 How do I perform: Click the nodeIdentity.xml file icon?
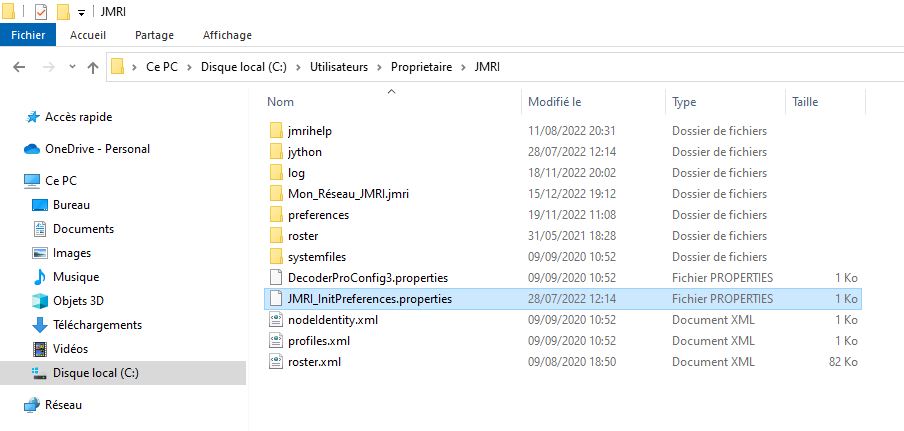point(277,320)
